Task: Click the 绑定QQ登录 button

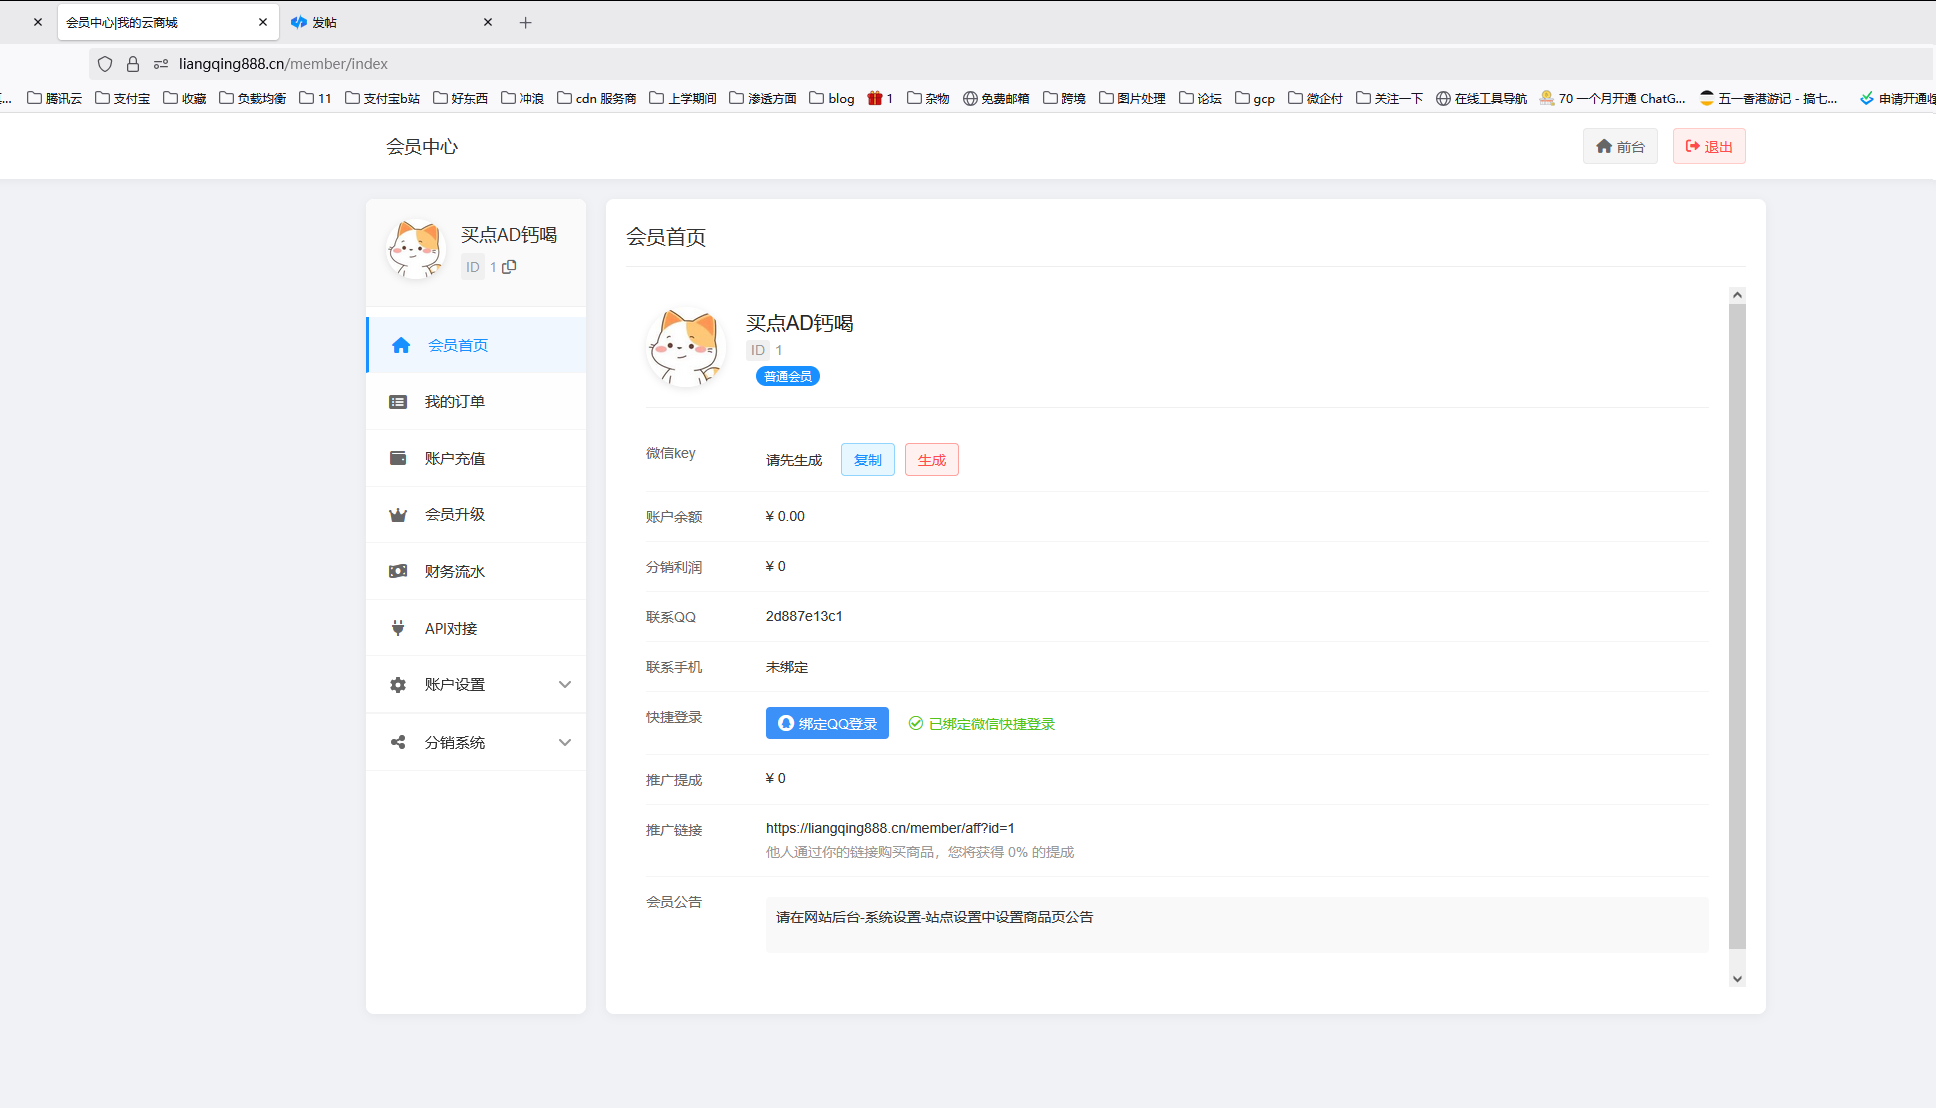Action: pyautogui.click(x=827, y=723)
